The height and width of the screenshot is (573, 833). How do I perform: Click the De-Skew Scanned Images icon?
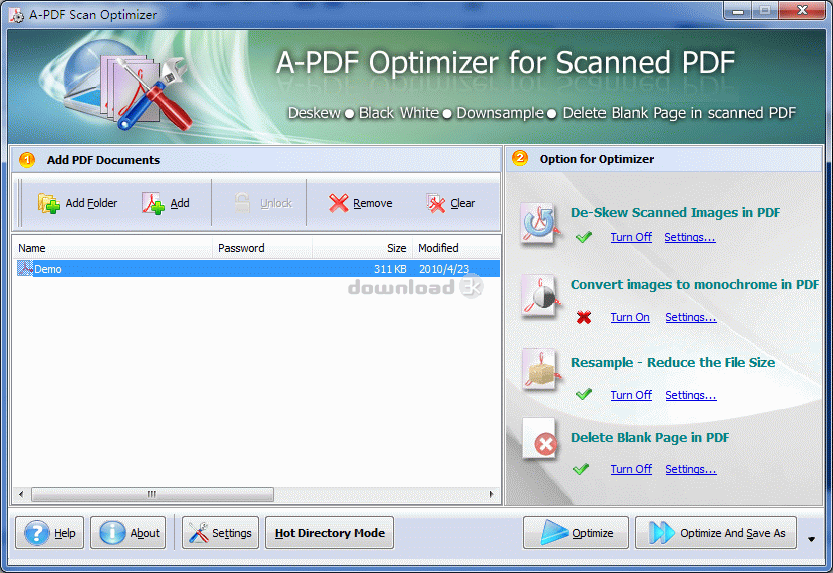pos(540,224)
